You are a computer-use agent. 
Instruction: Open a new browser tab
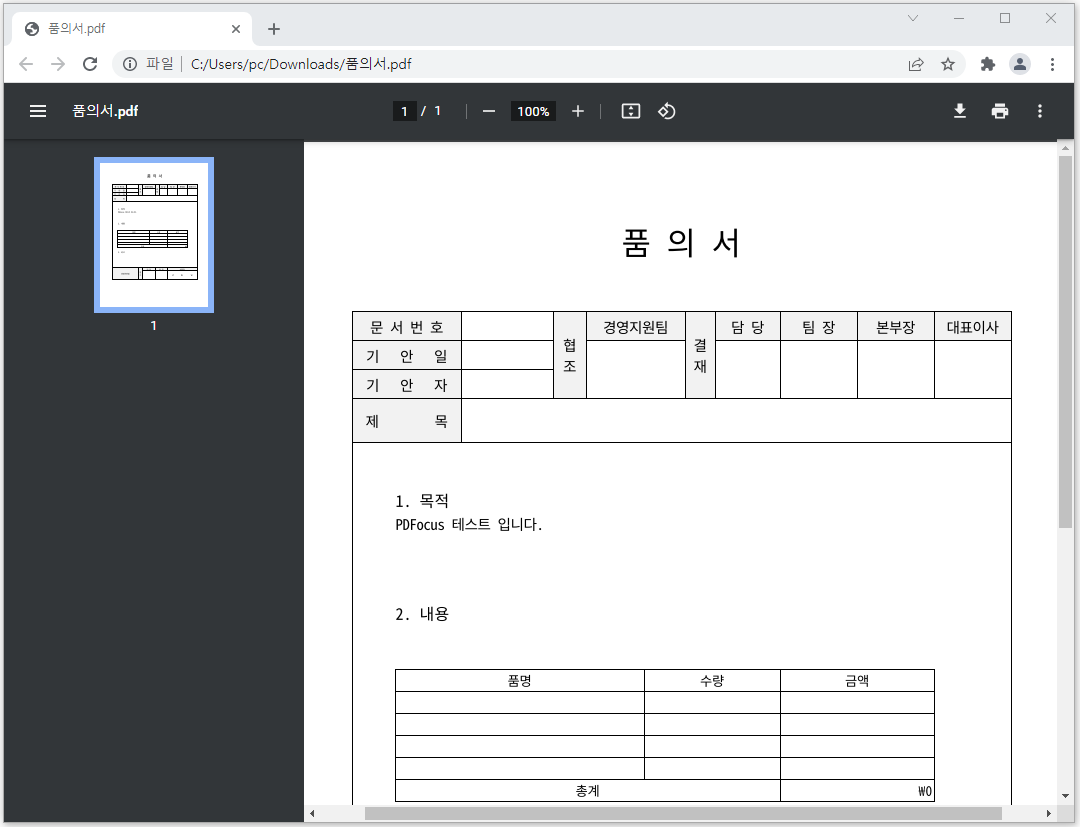273,29
